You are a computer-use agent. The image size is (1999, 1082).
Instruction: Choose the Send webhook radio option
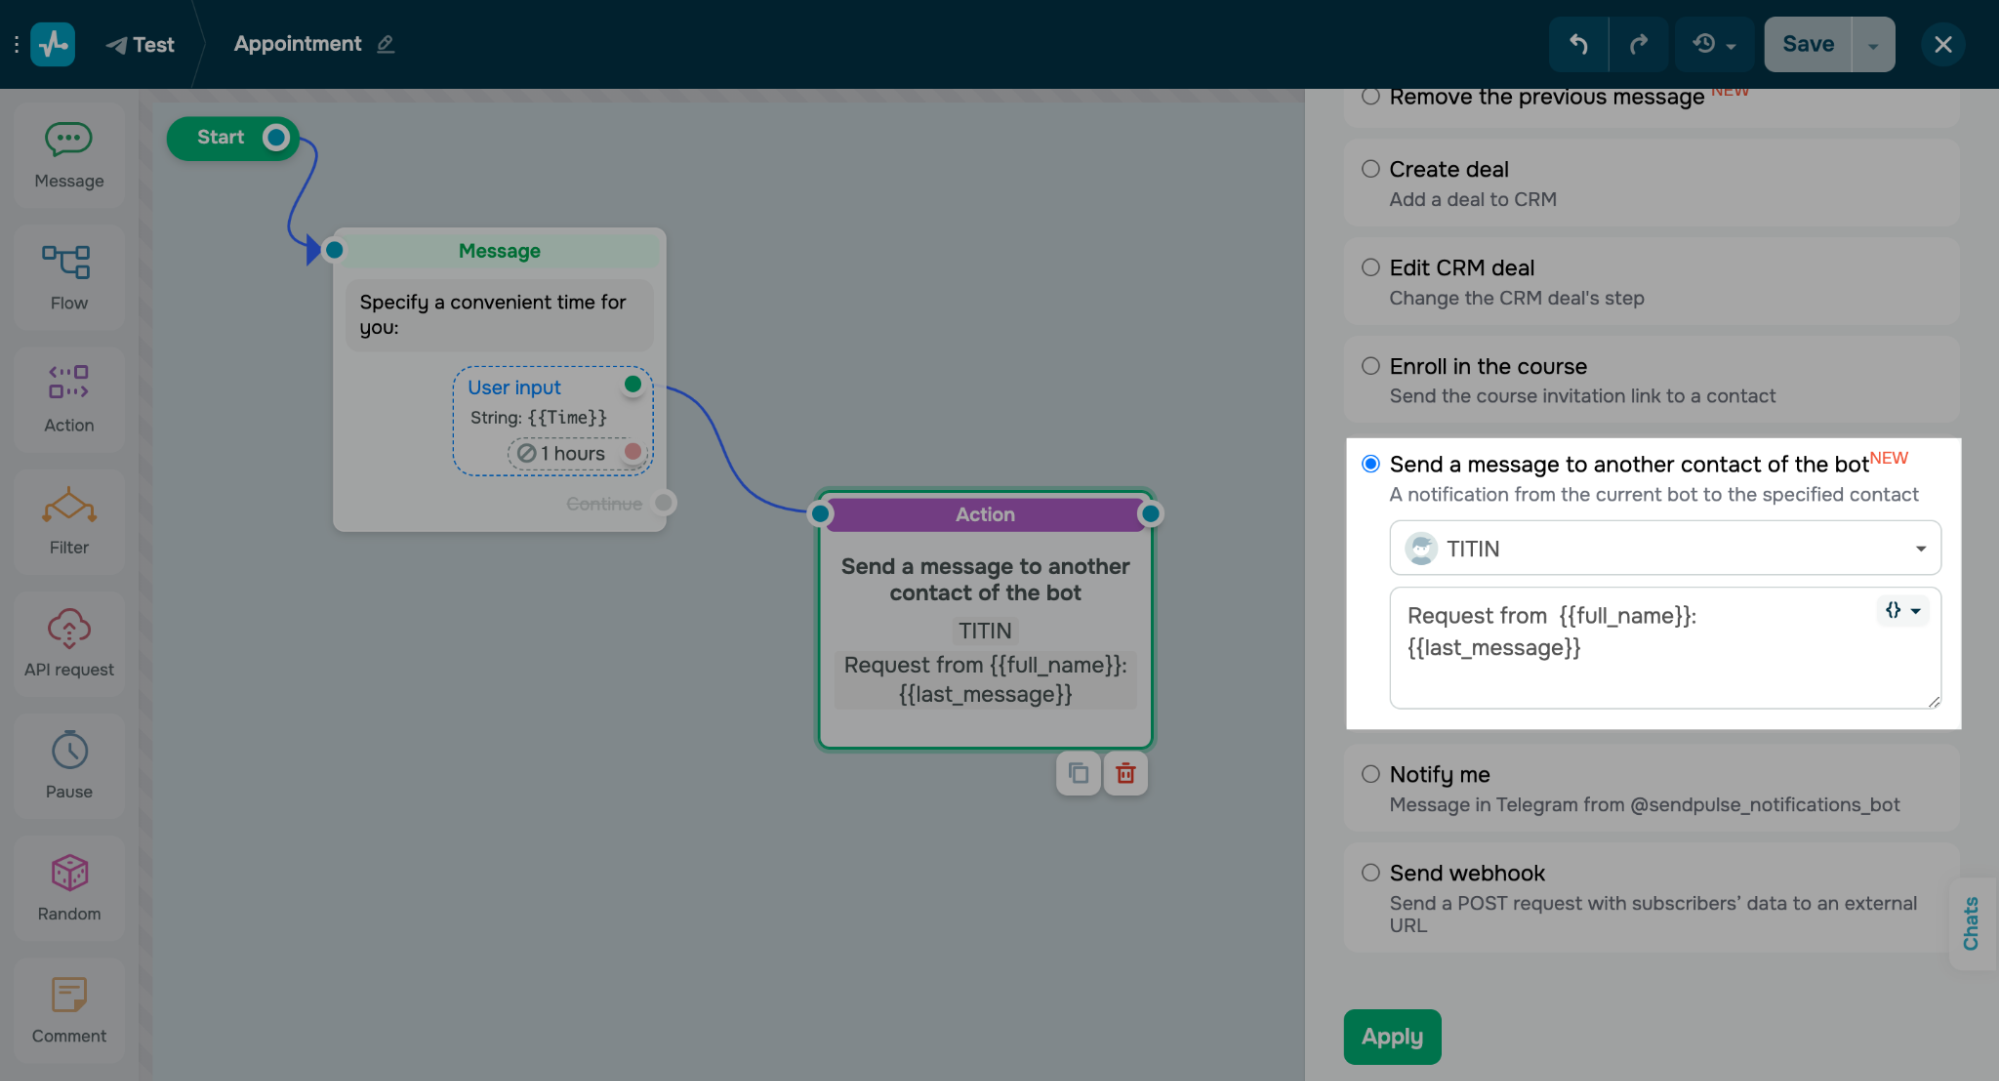pyautogui.click(x=1370, y=872)
